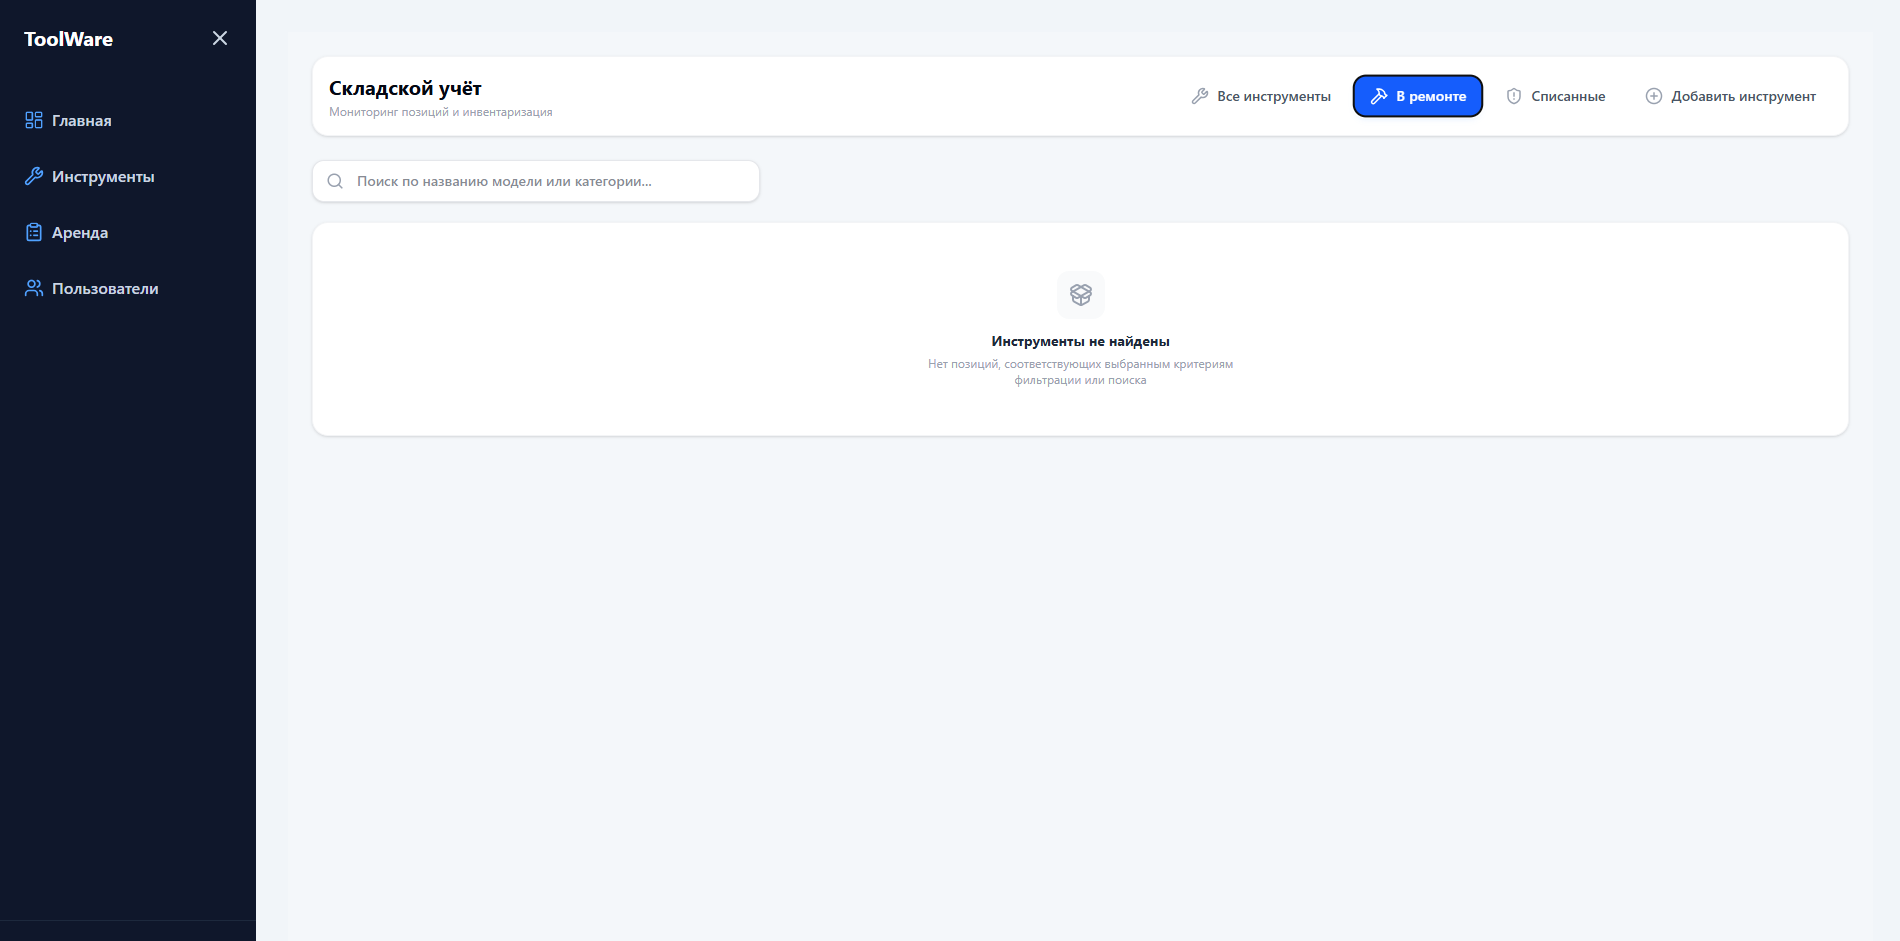The width and height of the screenshot is (1900, 941).
Task: Click the magnifier icon in search box
Action: (335, 181)
